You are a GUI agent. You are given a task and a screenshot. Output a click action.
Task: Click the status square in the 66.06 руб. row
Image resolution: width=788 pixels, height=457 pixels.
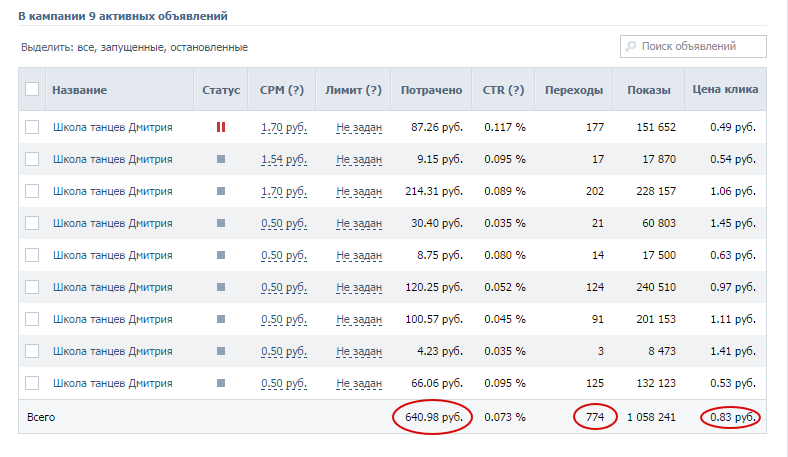[x=221, y=383]
